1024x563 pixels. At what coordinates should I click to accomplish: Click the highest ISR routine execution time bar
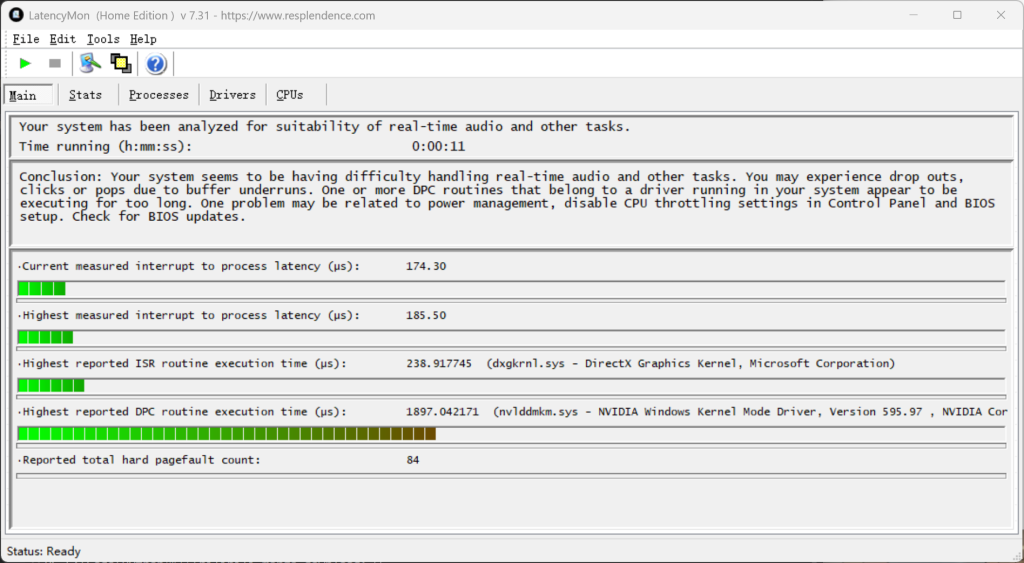pyautogui.click(x=51, y=385)
